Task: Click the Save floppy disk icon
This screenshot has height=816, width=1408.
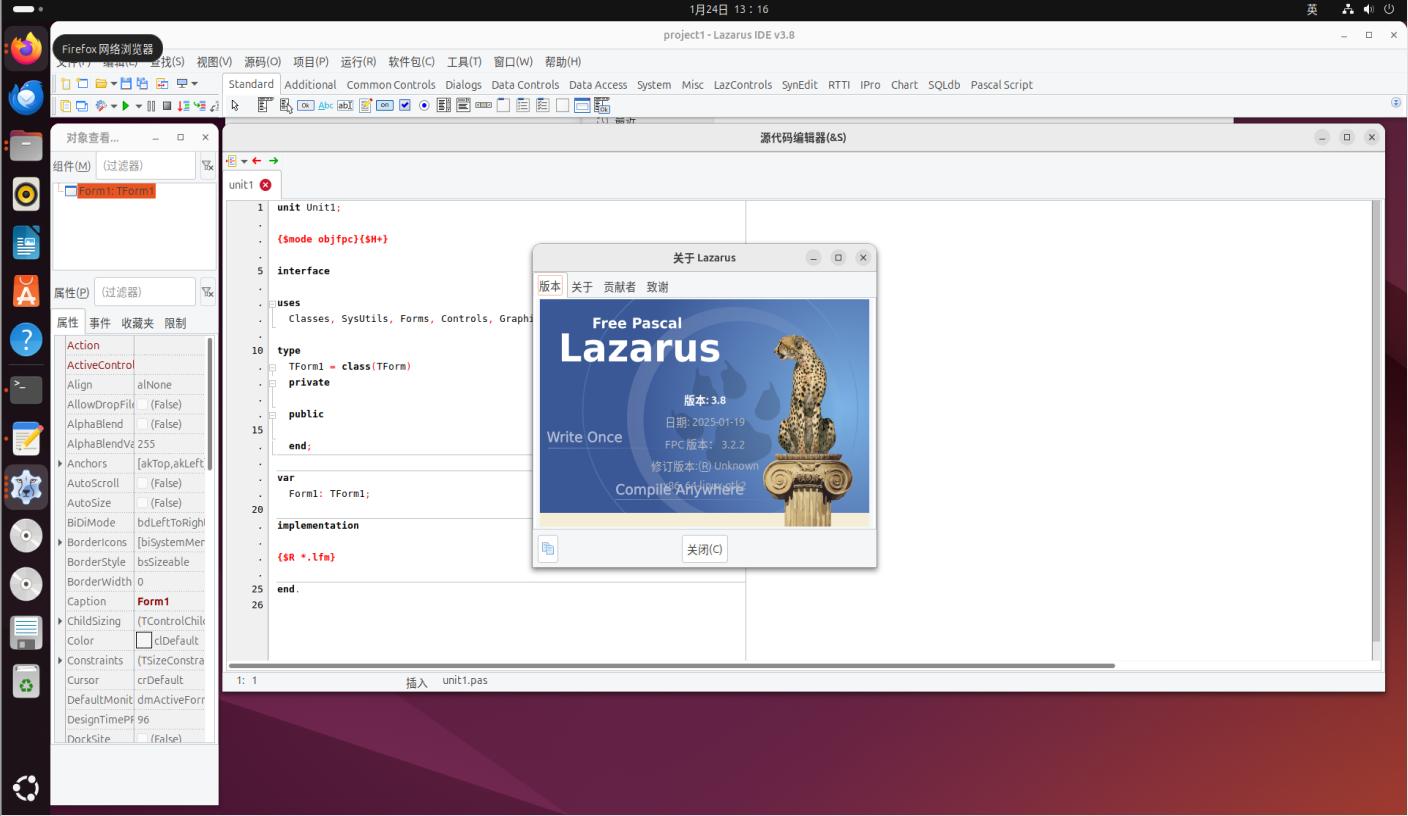Action: 126,84
